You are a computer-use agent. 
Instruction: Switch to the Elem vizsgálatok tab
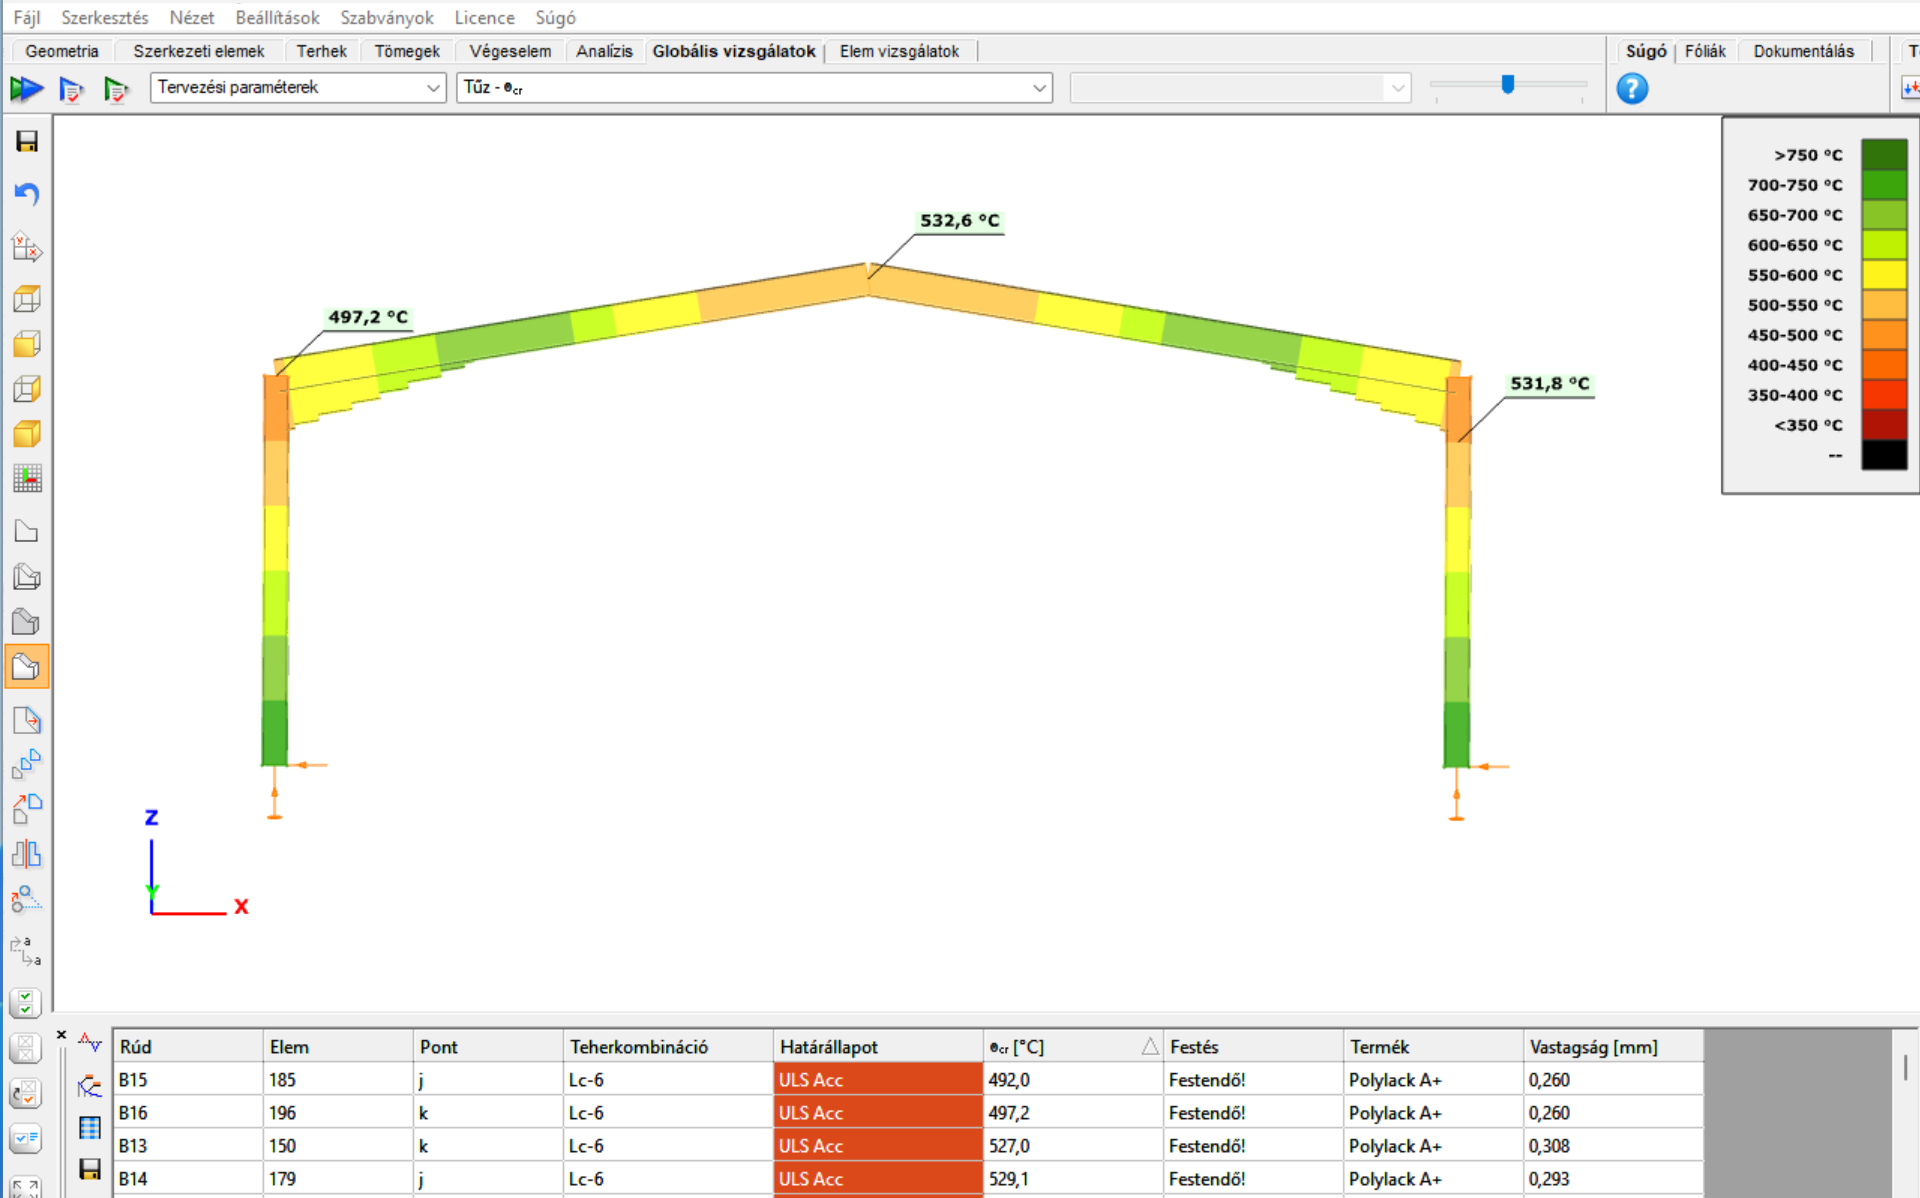pyautogui.click(x=898, y=51)
